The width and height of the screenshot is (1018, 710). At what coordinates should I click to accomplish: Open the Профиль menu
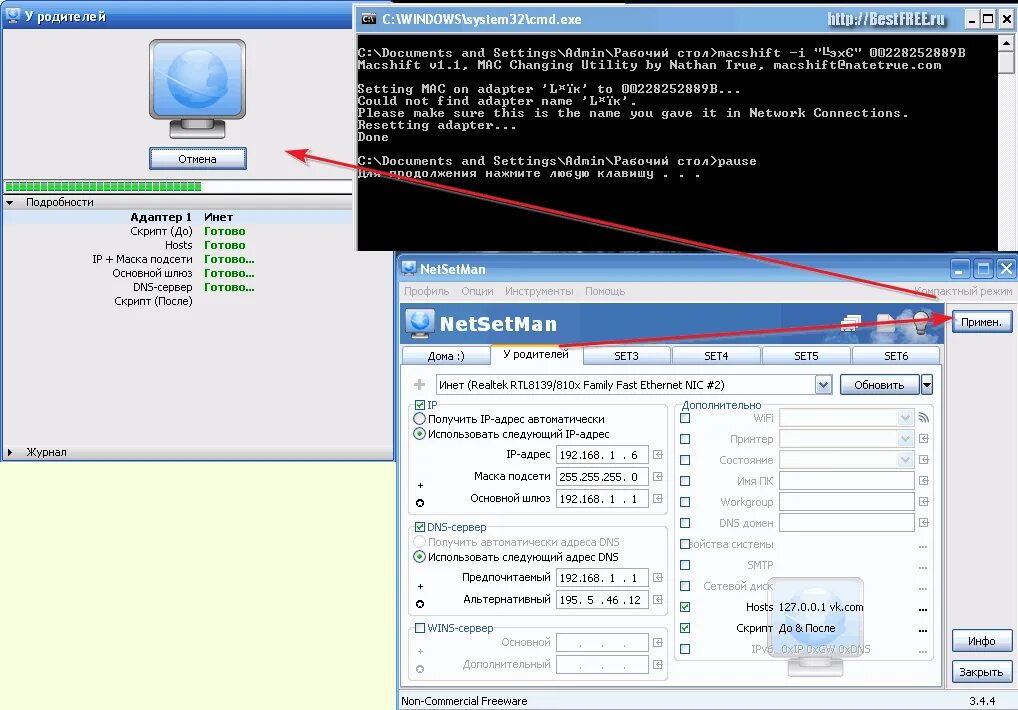[427, 291]
